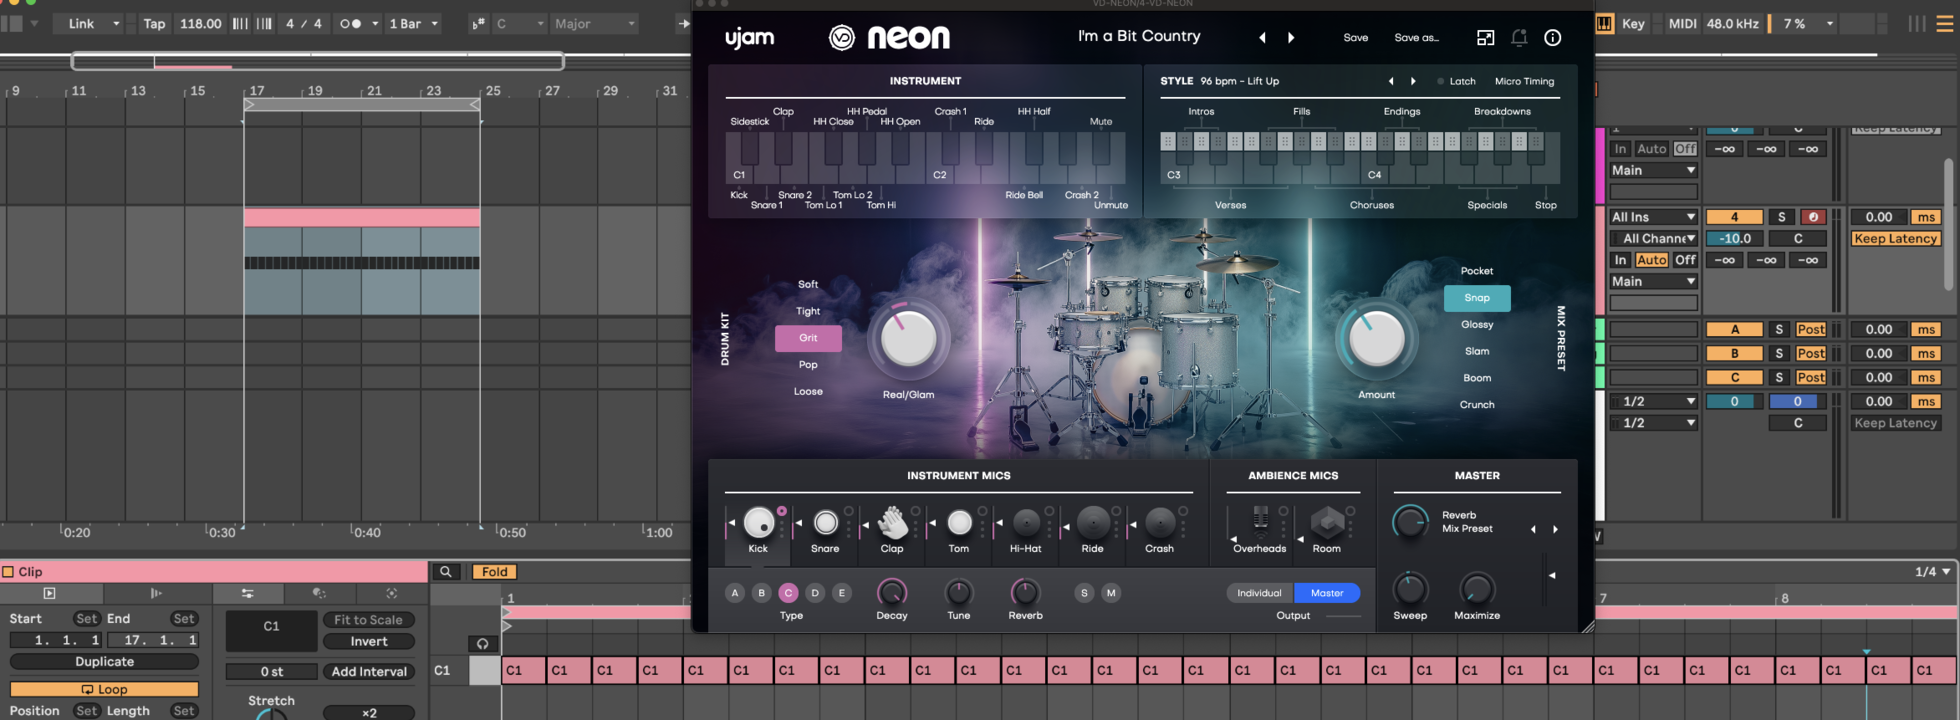Viewport: 1960px width, 720px height.
Task: Mute the kick with M button
Action: pos(1111,593)
